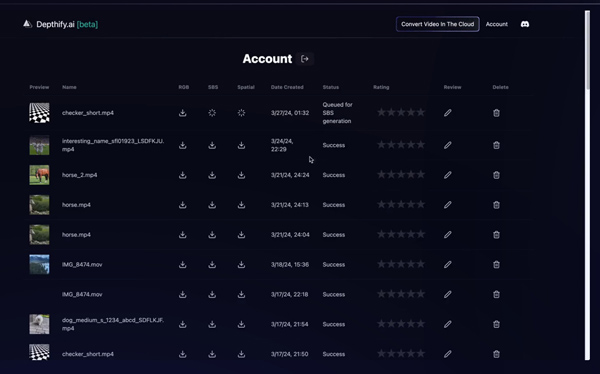The width and height of the screenshot is (600, 374).
Task: Download Spatial for IMG_8474.mov dated 3/18/24
Action: pos(241,265)
